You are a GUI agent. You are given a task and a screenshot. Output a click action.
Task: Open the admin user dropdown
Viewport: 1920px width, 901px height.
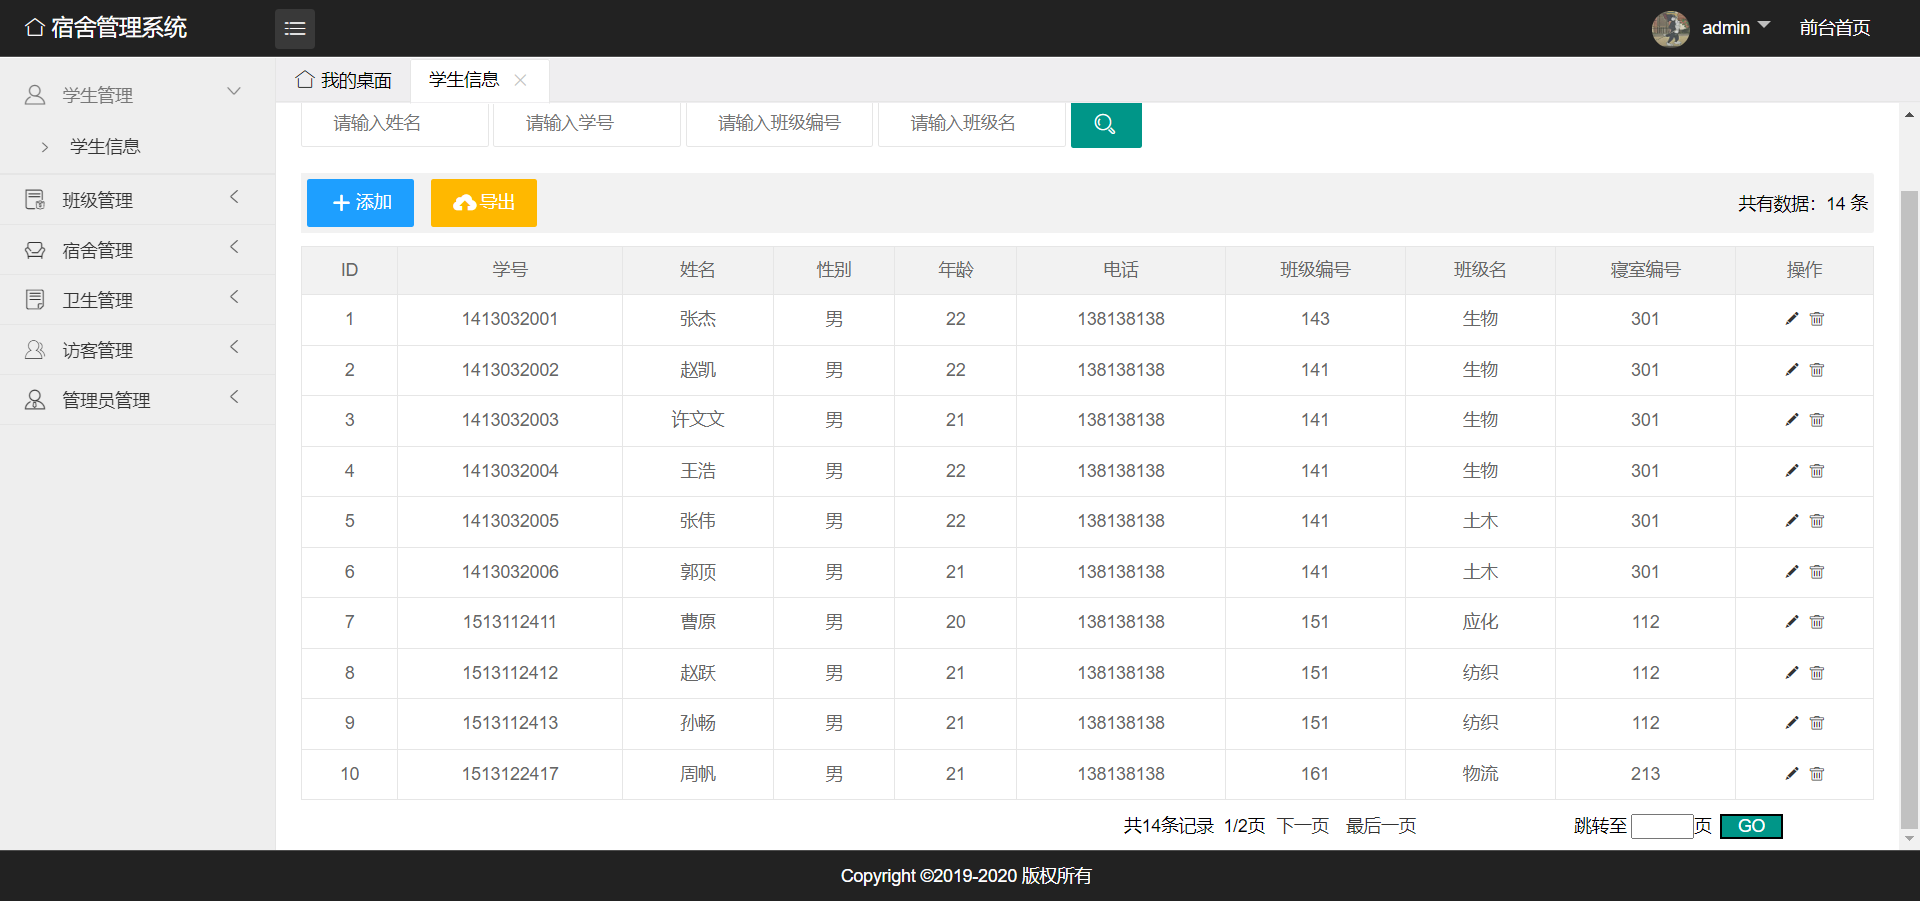(1735, 28)
